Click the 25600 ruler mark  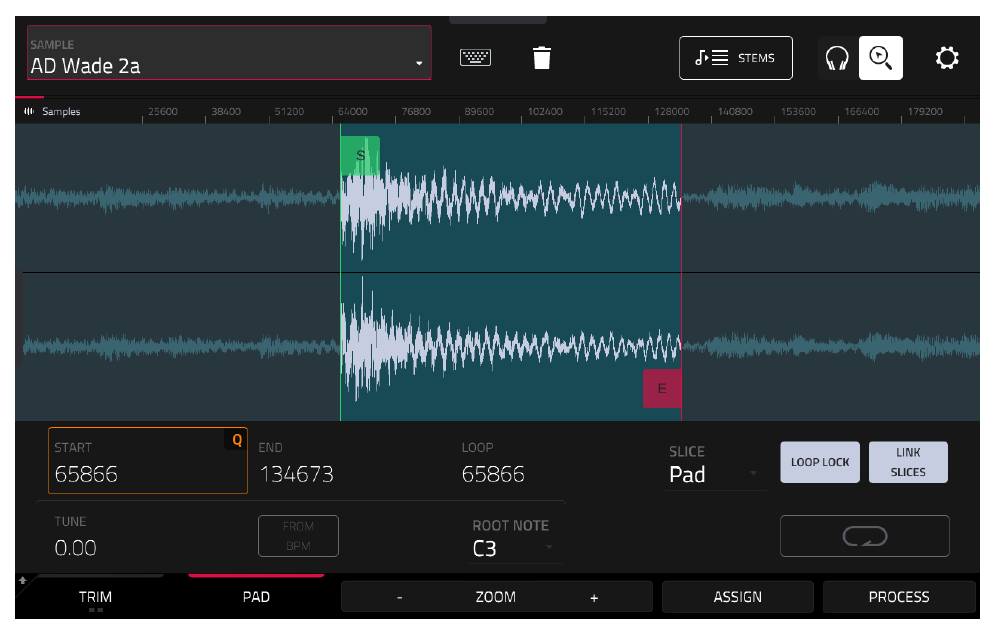click(x=163, y=111)
